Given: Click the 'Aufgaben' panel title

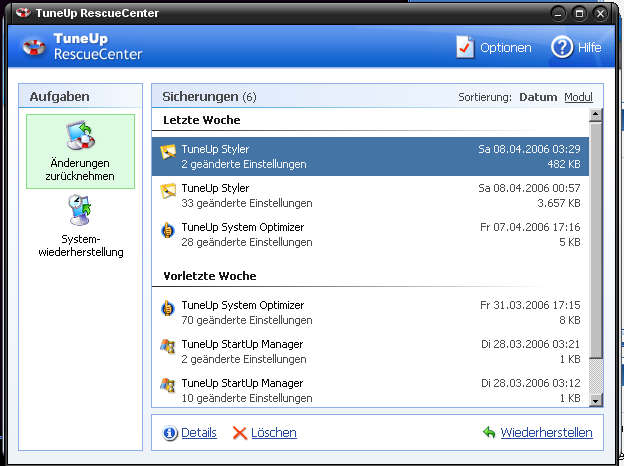Looking at the screenshot, I should coord(59,97).
